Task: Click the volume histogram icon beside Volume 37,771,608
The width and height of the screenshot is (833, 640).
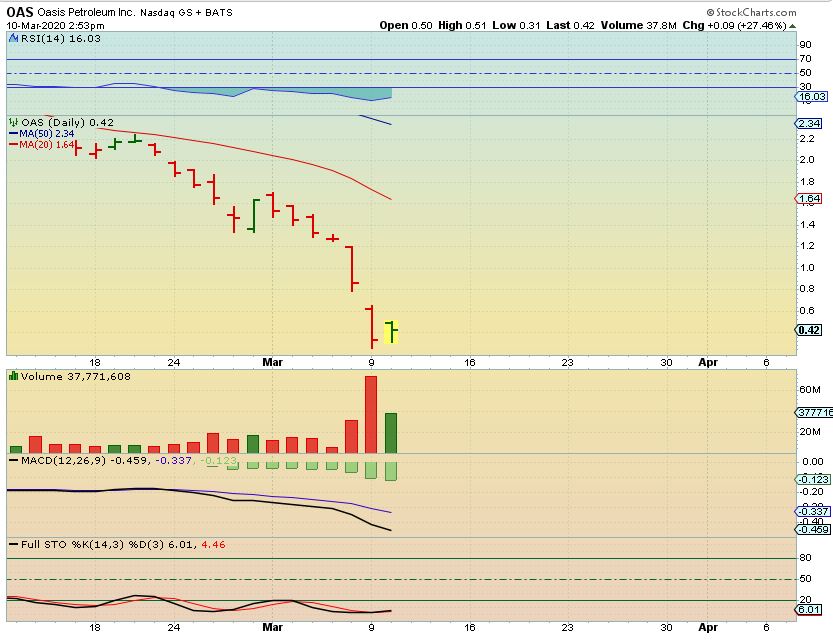Action: click(x=14, y=376)
